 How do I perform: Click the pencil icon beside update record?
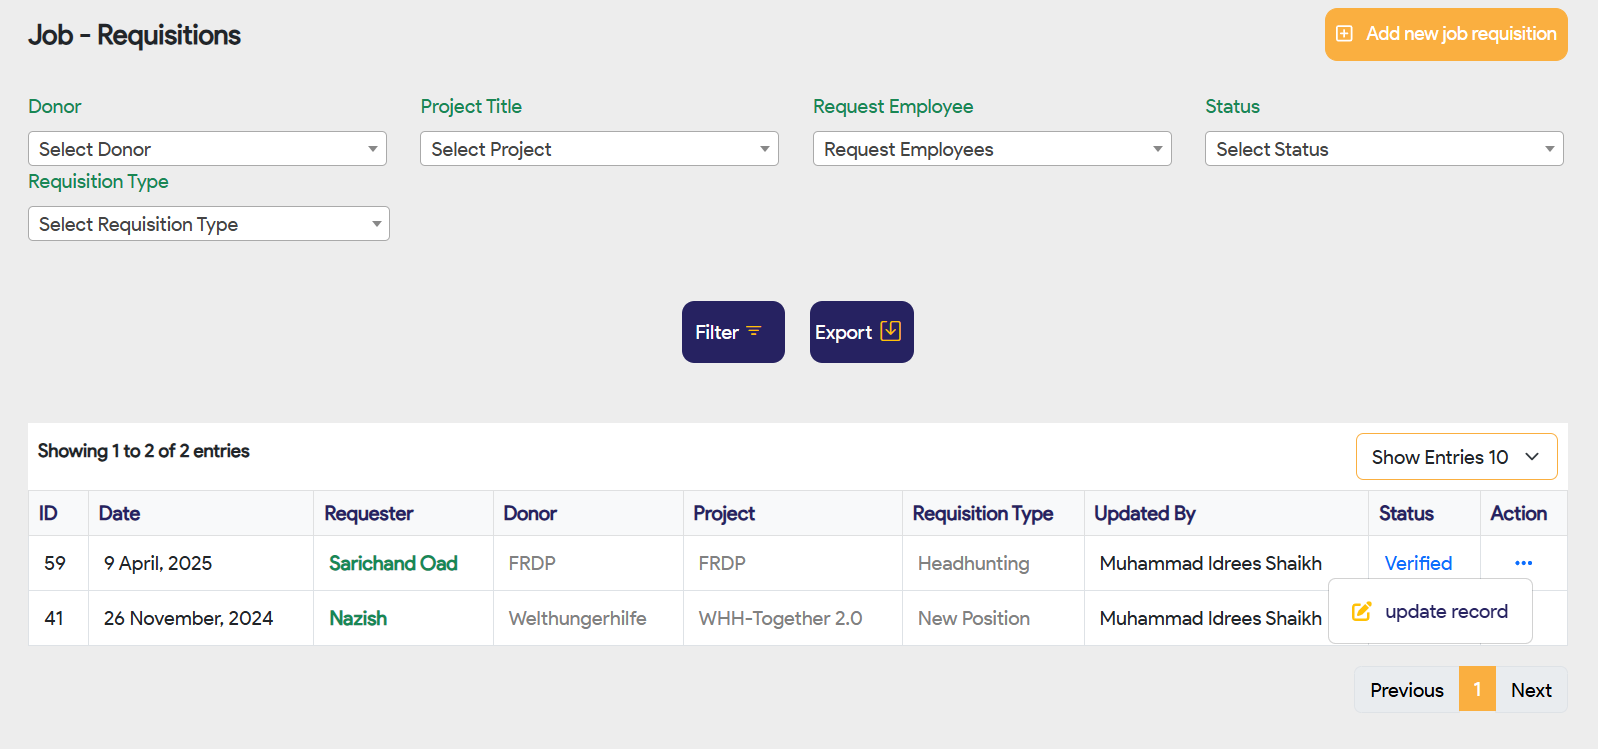coord(1361,611)
